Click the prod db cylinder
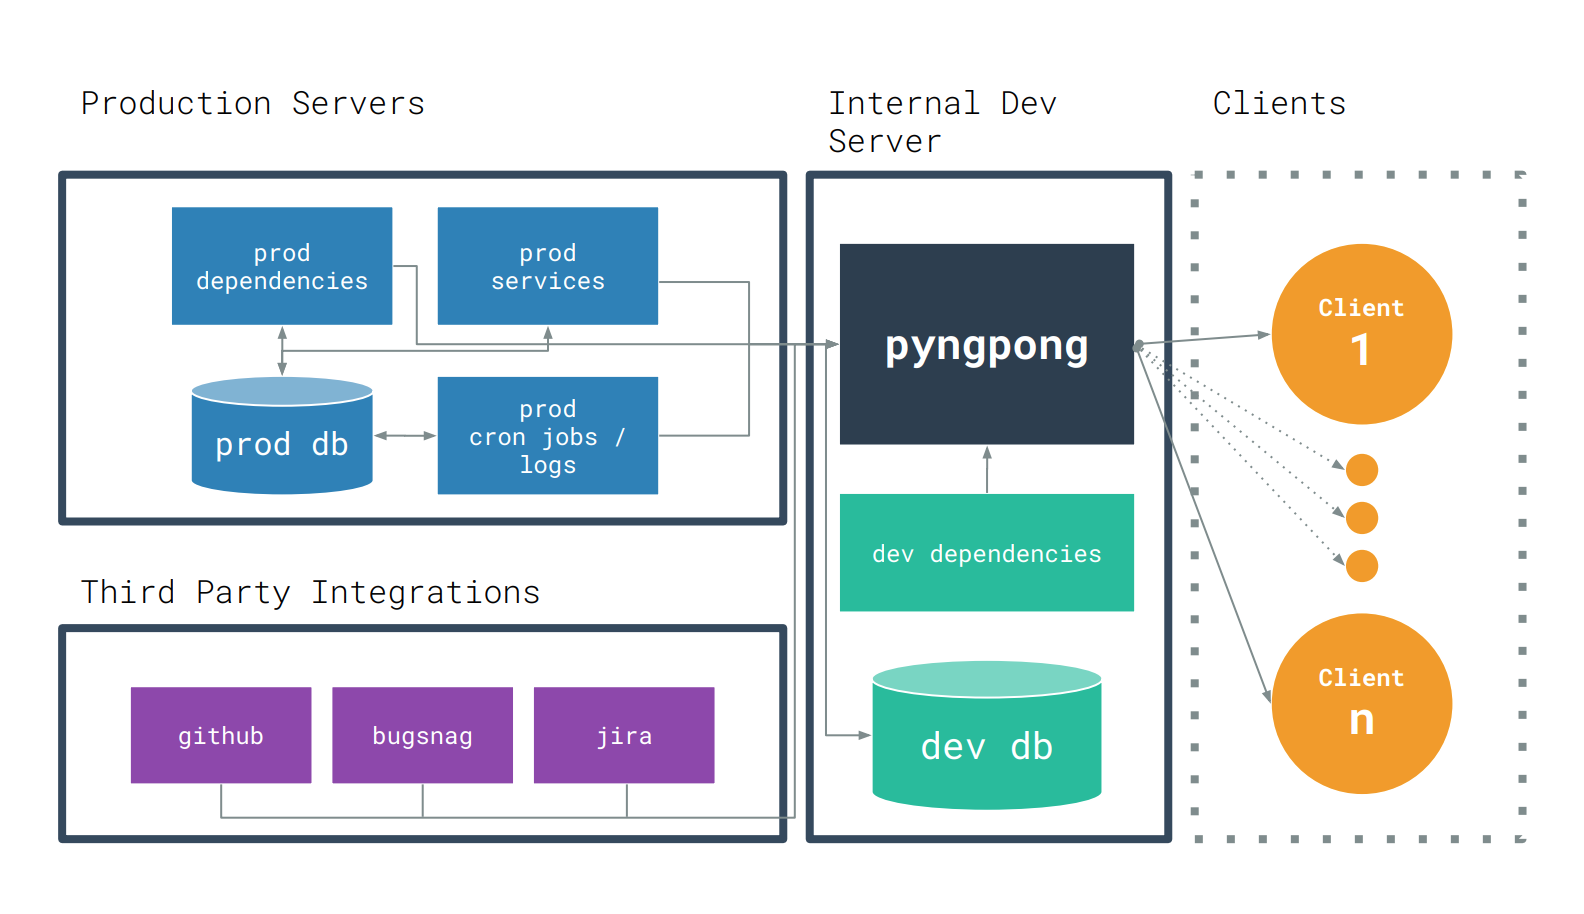Viewport: 1584px width, 914px height. (x=282, y=435)
